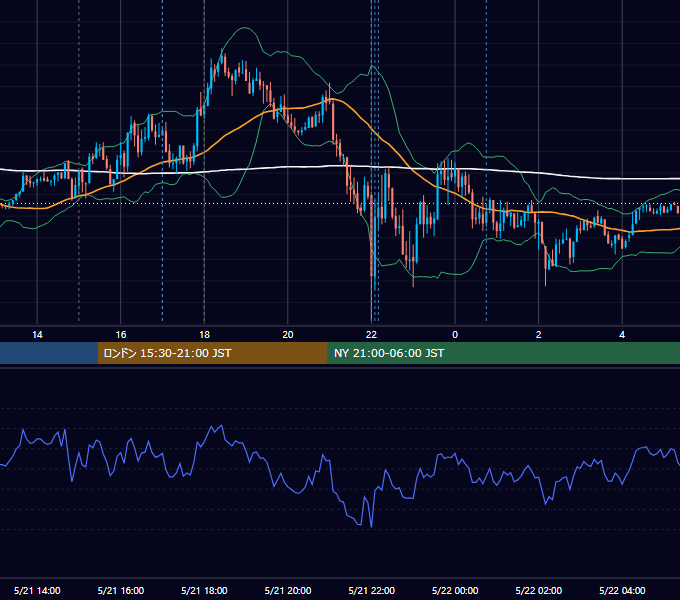Screen dimensions: 680x600
Task: Select the ロンドン 15:30-21:00 JST session bar
Action: (212, 353)
